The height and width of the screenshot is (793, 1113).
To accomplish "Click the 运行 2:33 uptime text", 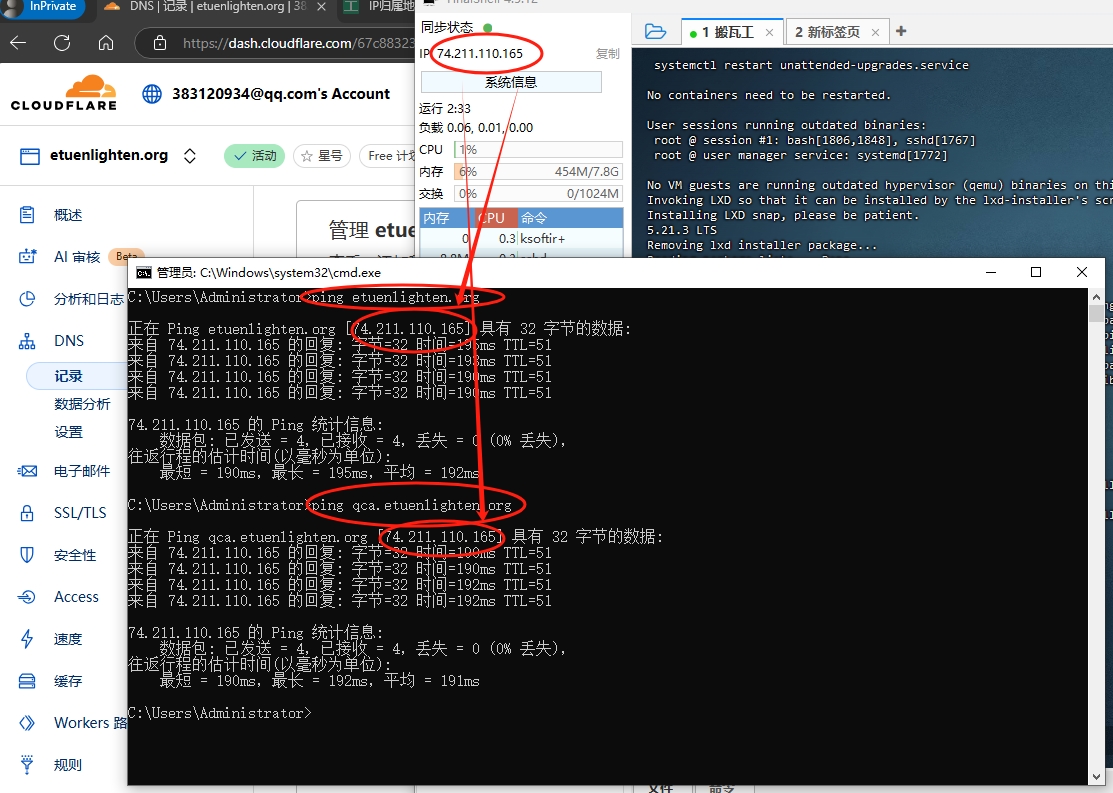I will (445, 109).
